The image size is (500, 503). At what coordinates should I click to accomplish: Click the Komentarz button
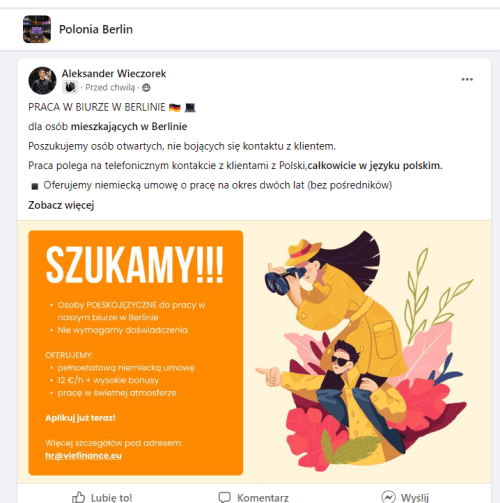[253, 497]
